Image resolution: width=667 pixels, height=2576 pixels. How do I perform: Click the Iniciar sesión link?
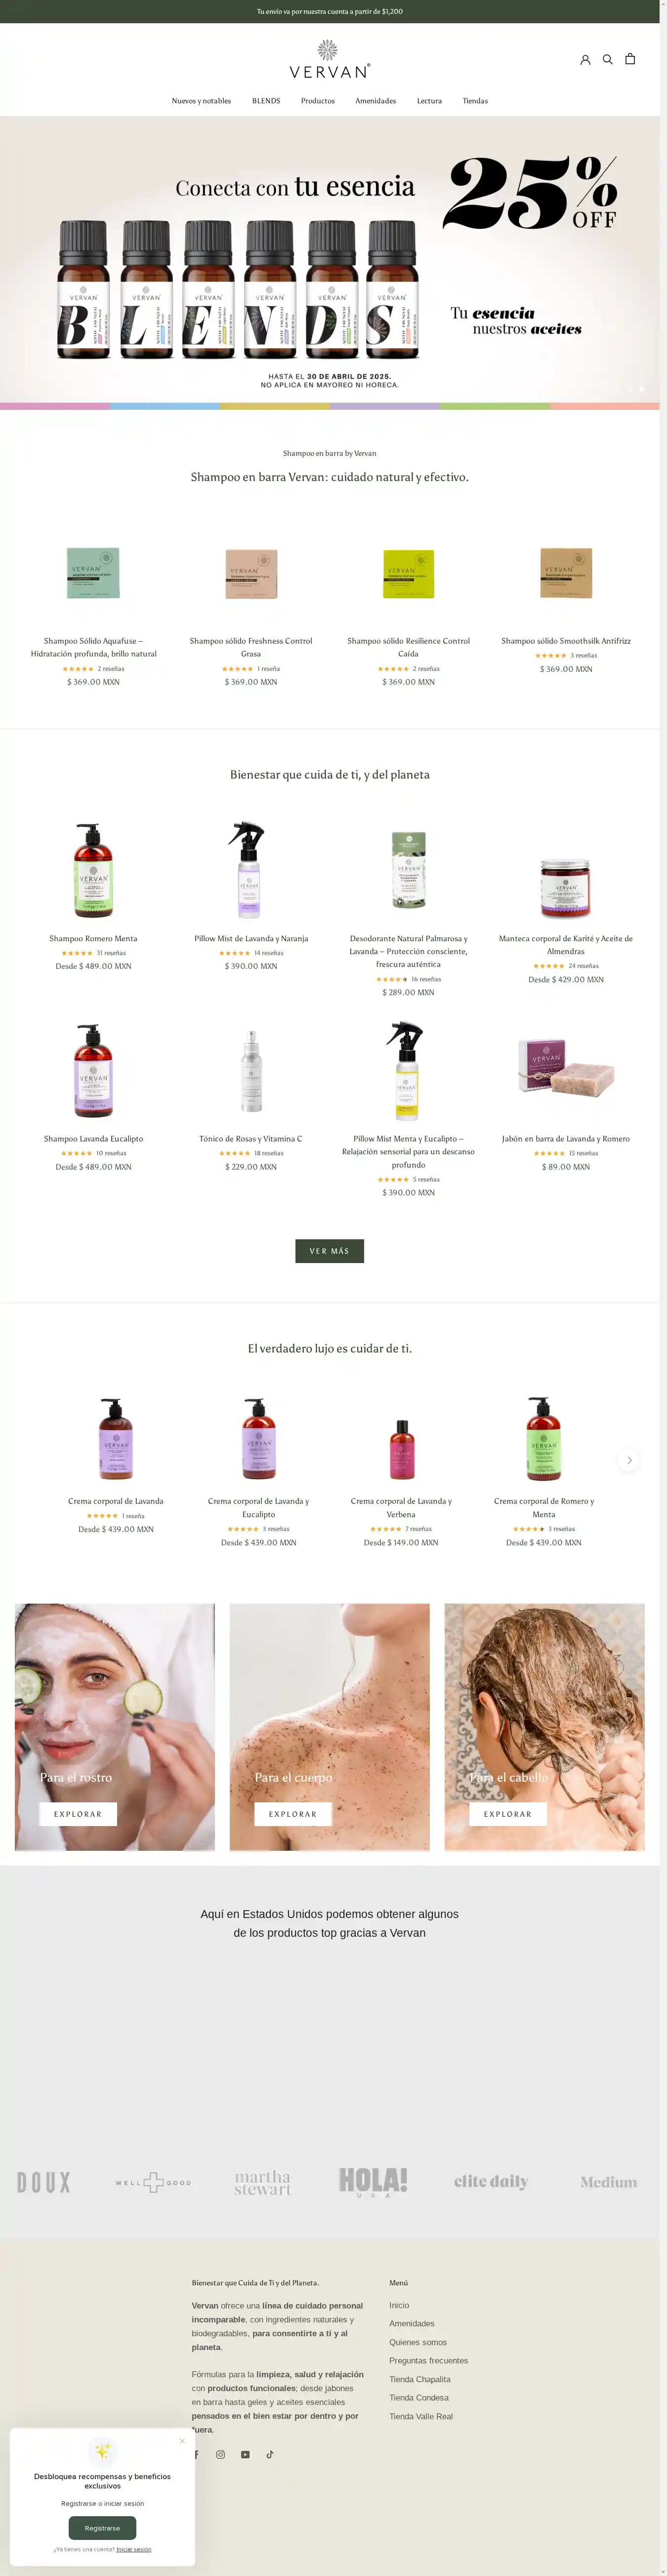tap(134, 2549)
